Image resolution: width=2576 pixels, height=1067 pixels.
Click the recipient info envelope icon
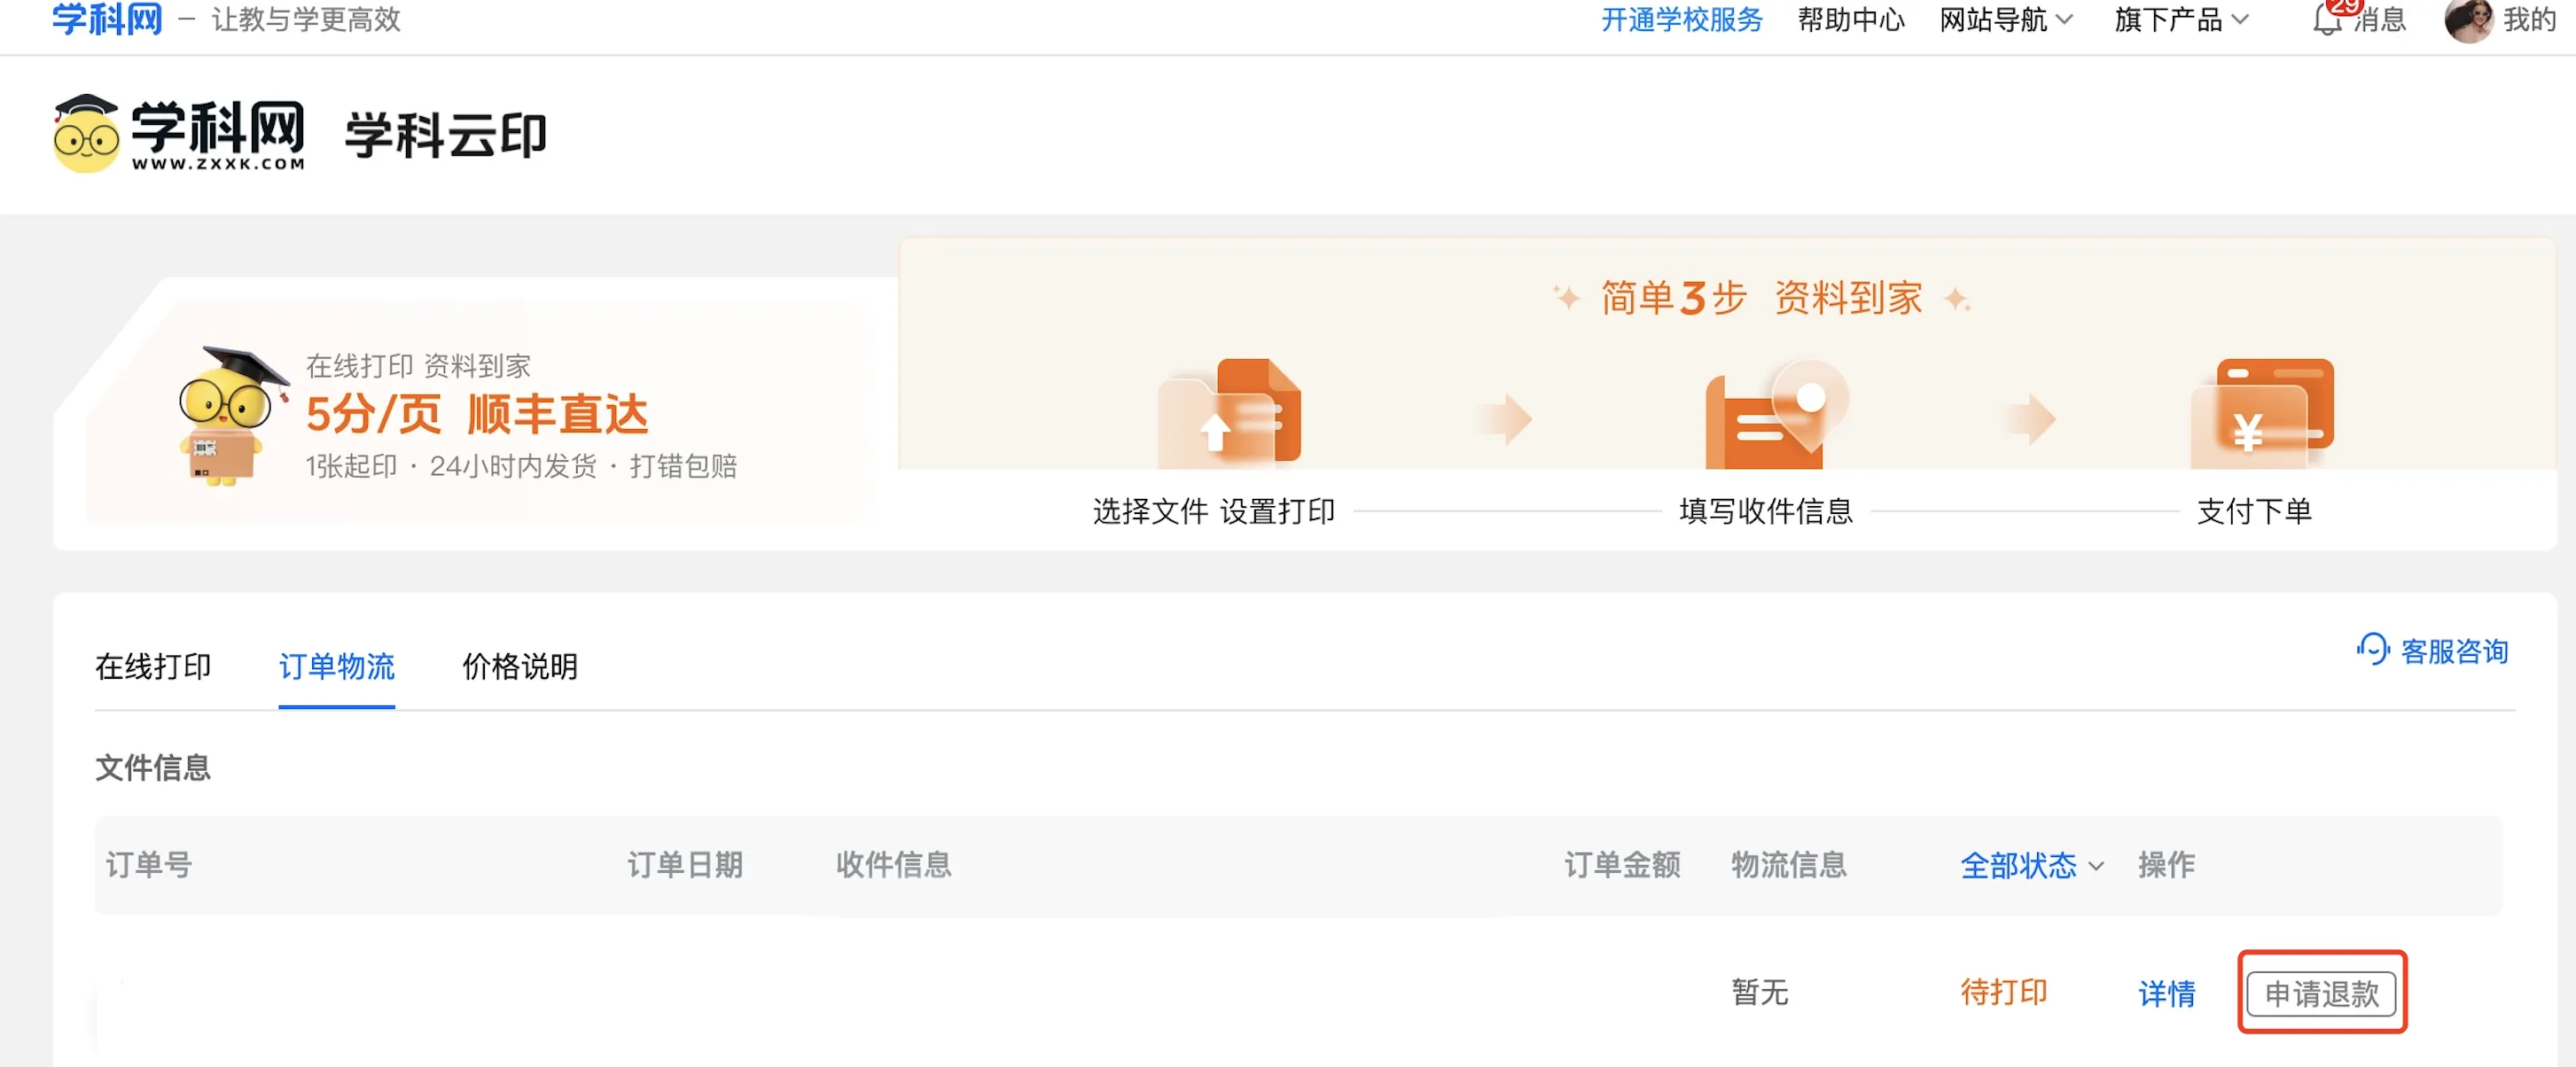pyautogui.click(x=1776, y=414)
